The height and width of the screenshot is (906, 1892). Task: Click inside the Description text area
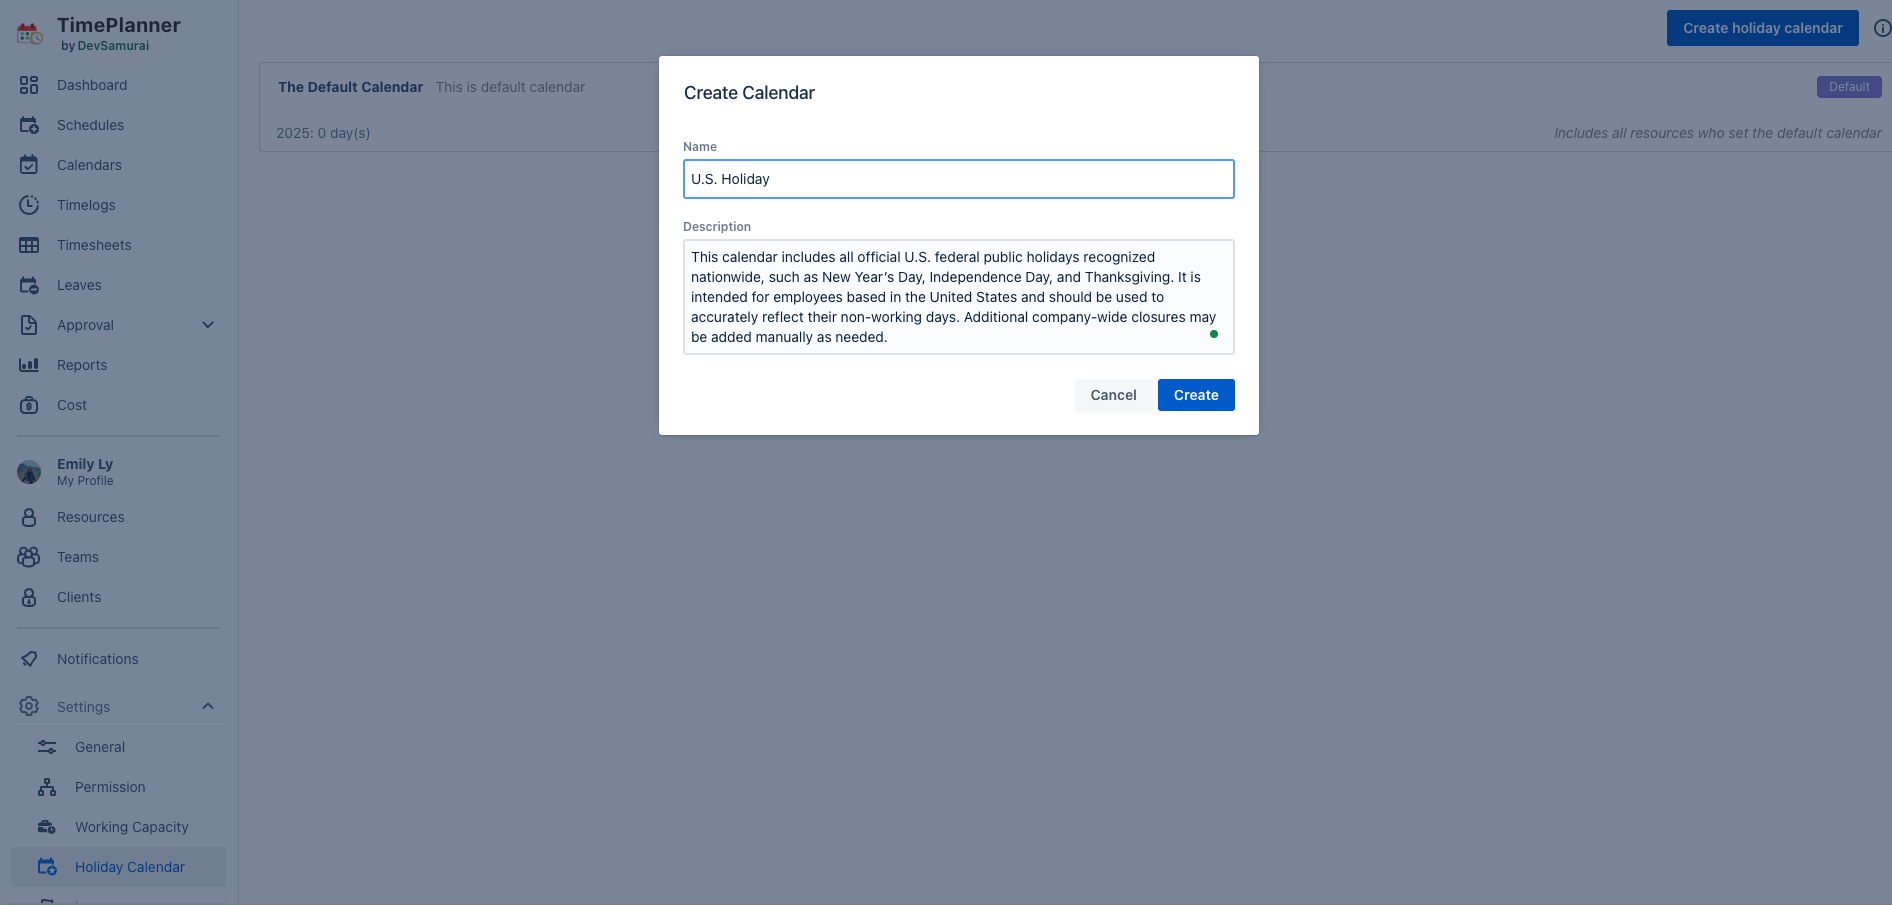pyautogui.click(x=958, y=297)
